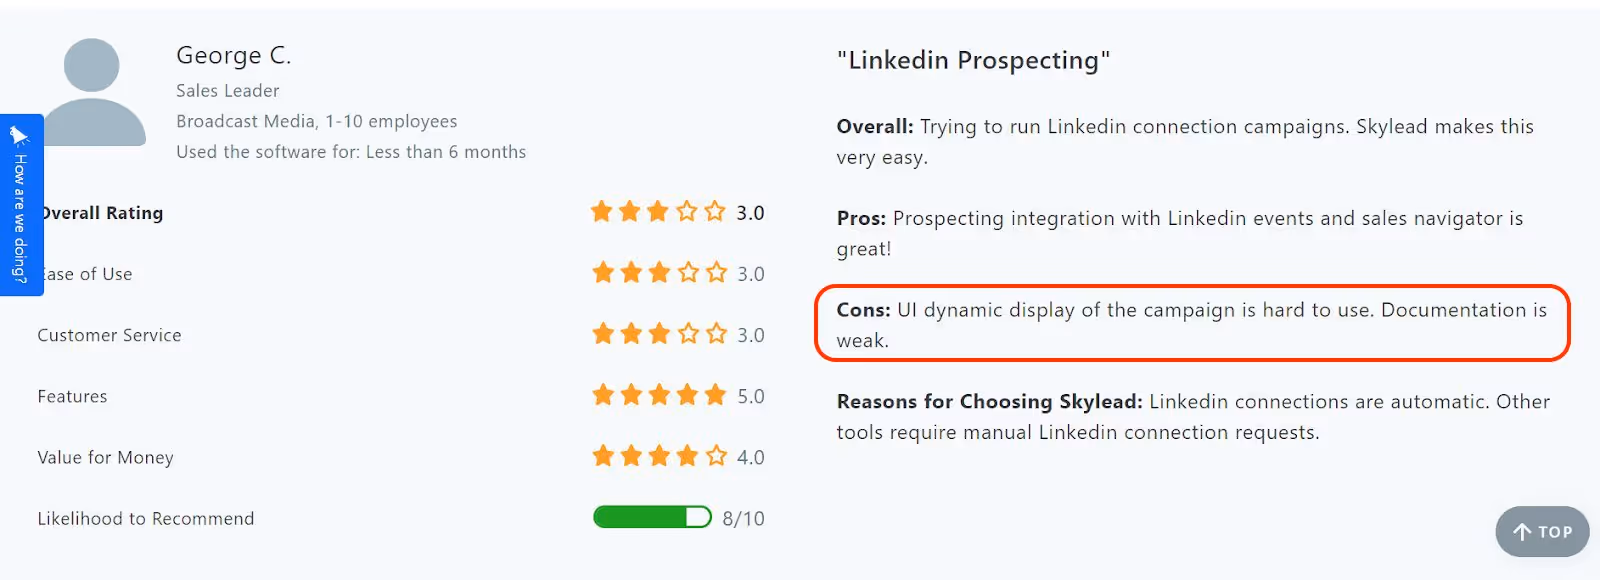Select the fourth empty star of Customer Service

(687, 334)
